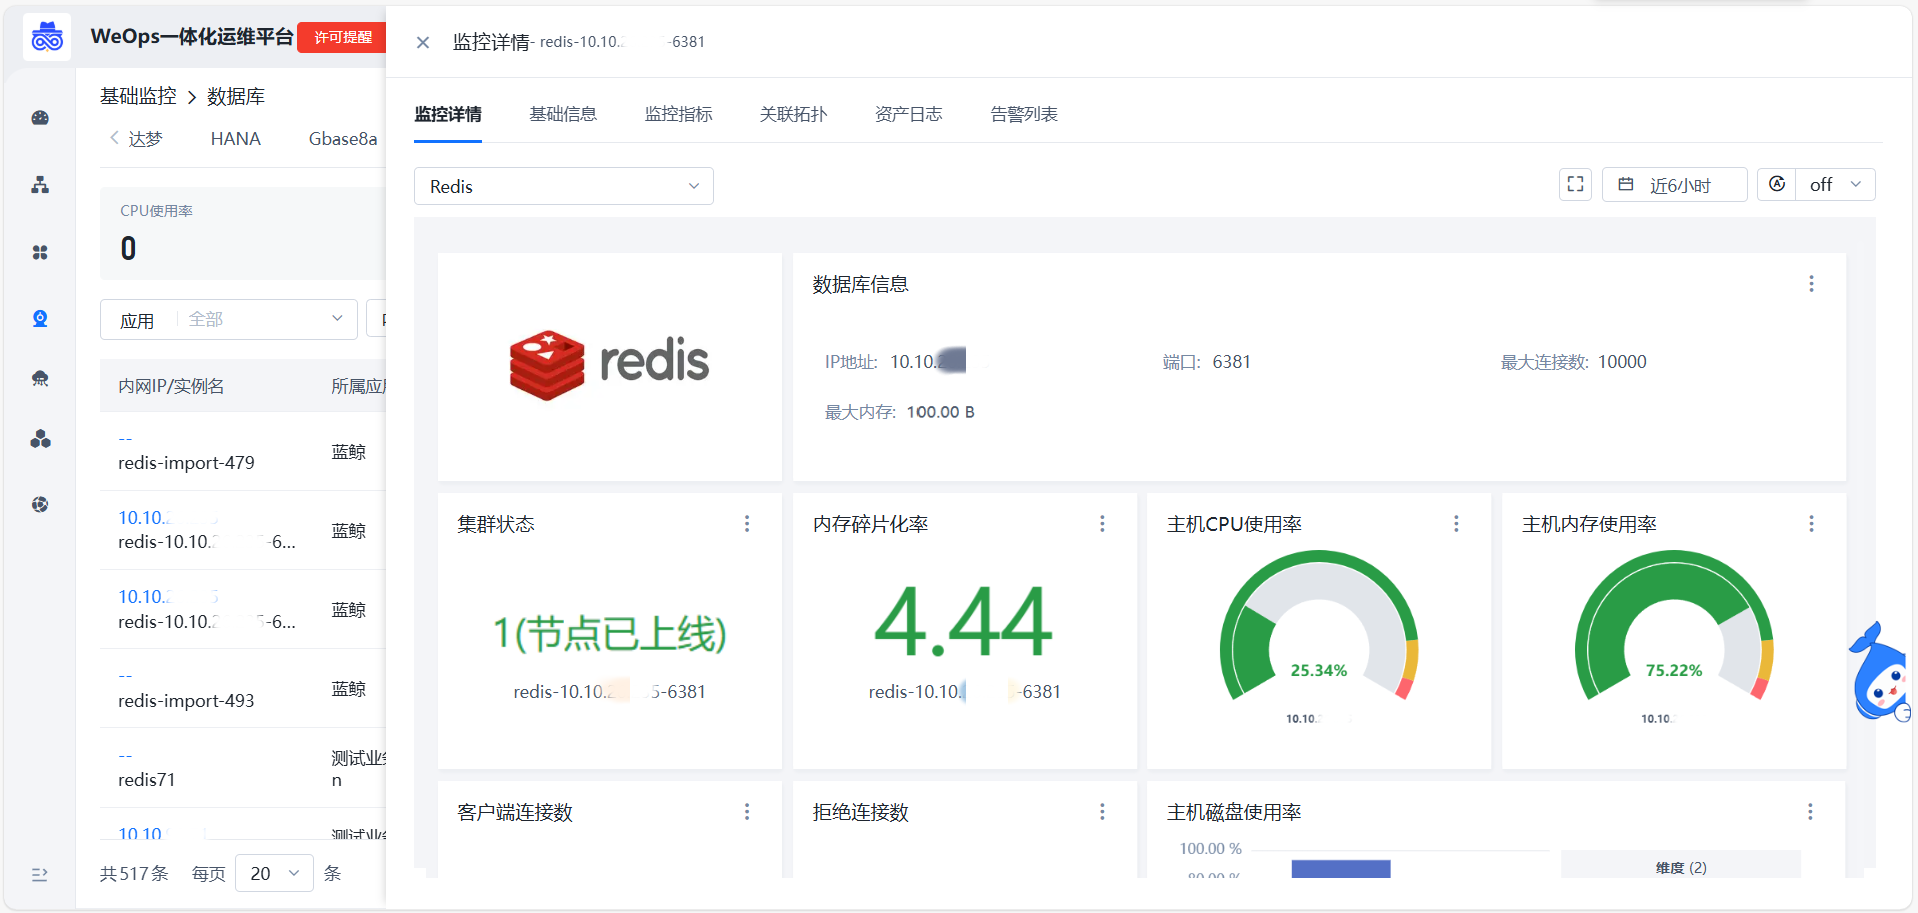Click the 许可提醒 button
This screenshot has width=1918, height=913.
(342, 37)
